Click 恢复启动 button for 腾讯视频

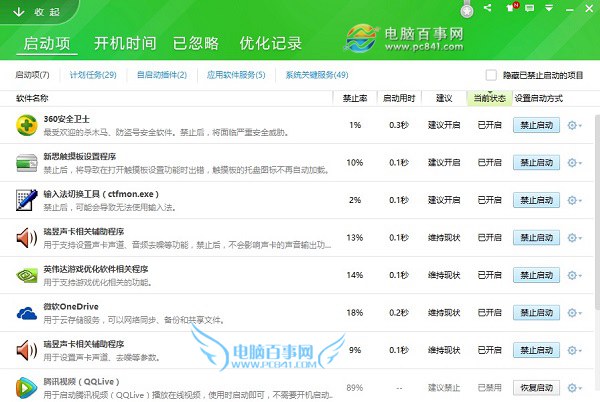pos(535,387)
